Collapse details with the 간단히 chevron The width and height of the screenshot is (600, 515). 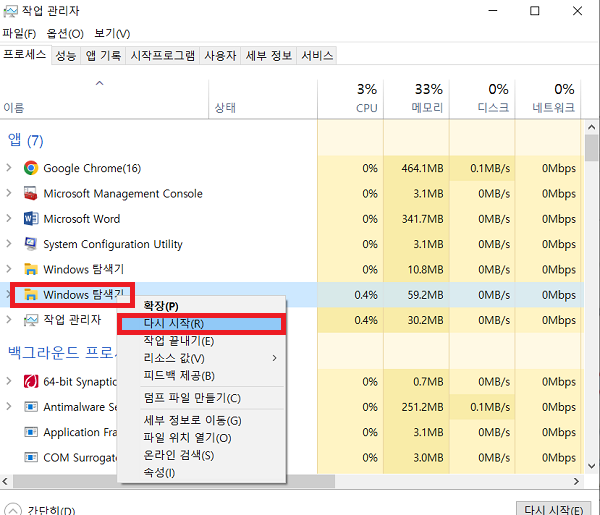click(12, 508)
